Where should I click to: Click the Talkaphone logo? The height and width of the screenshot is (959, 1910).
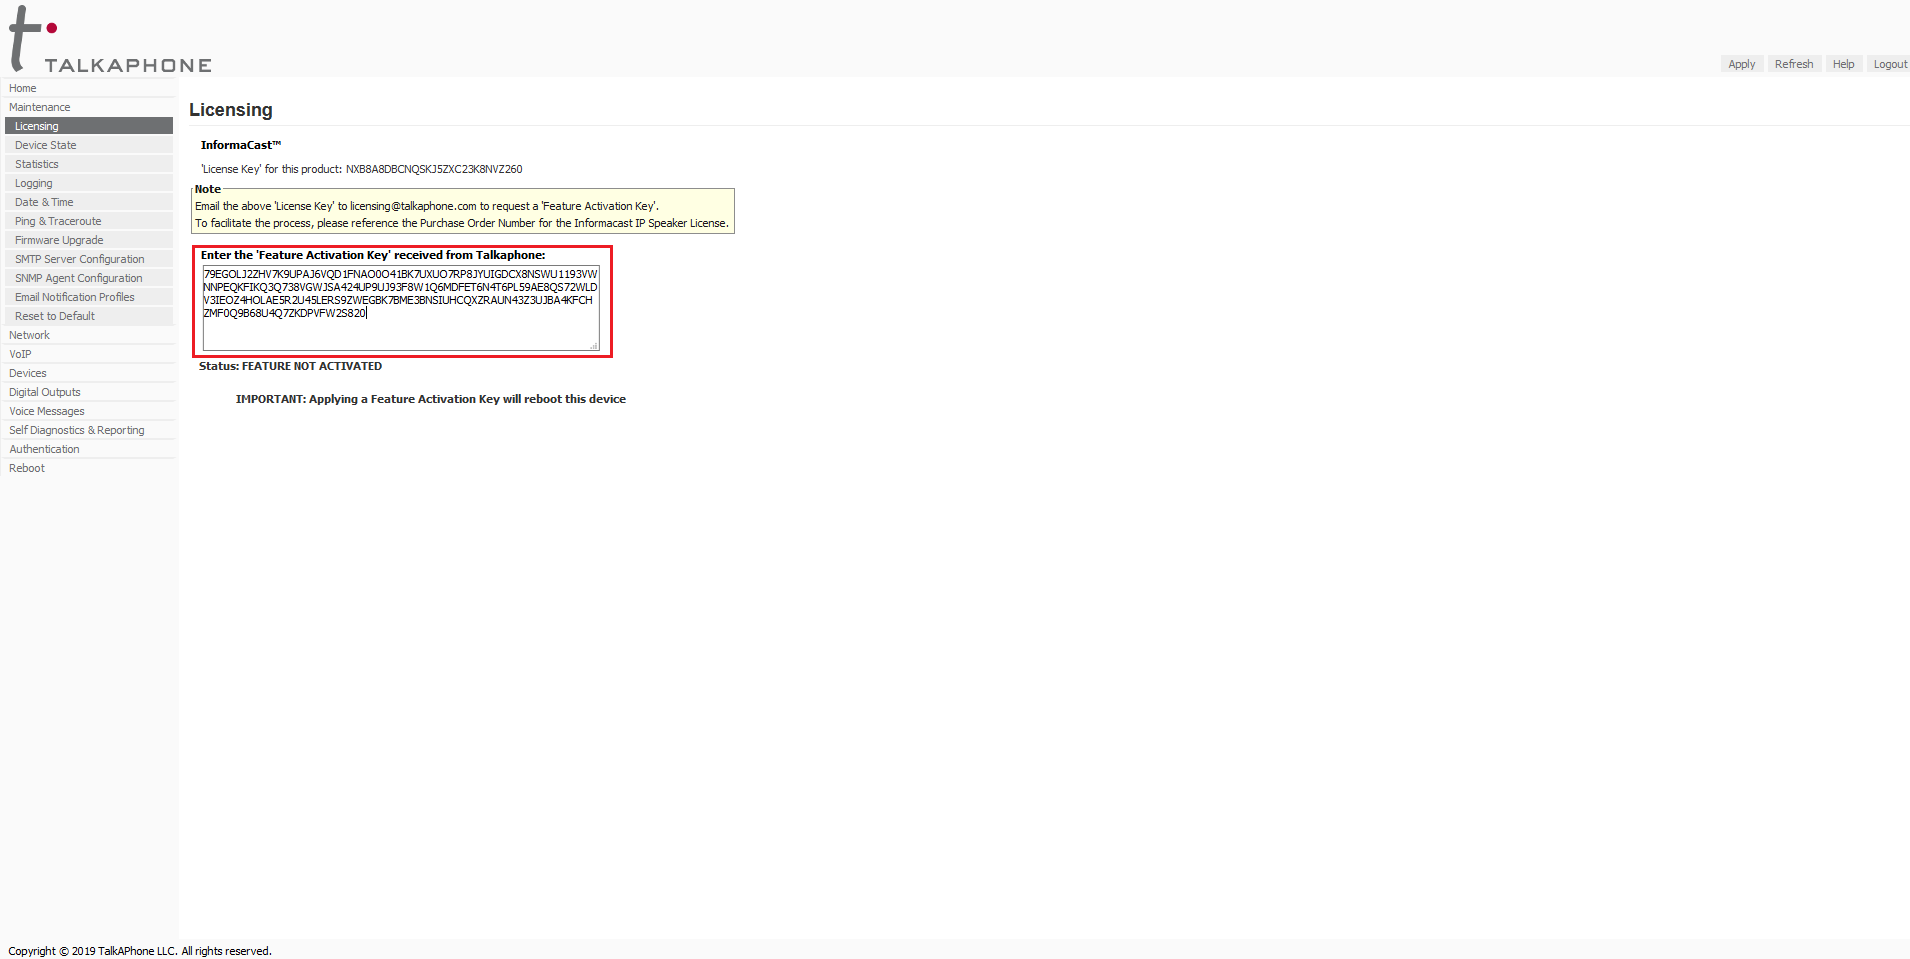(110, 40)
